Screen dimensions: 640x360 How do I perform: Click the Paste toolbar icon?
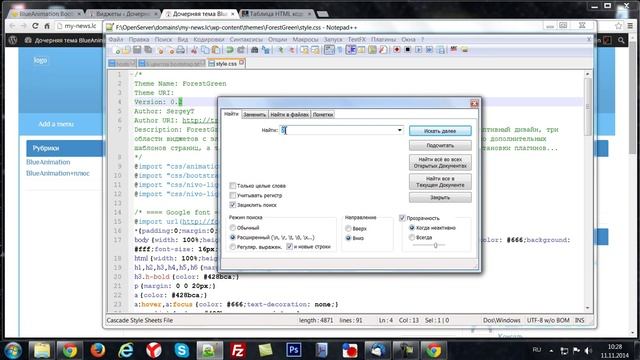click(216, 50)
